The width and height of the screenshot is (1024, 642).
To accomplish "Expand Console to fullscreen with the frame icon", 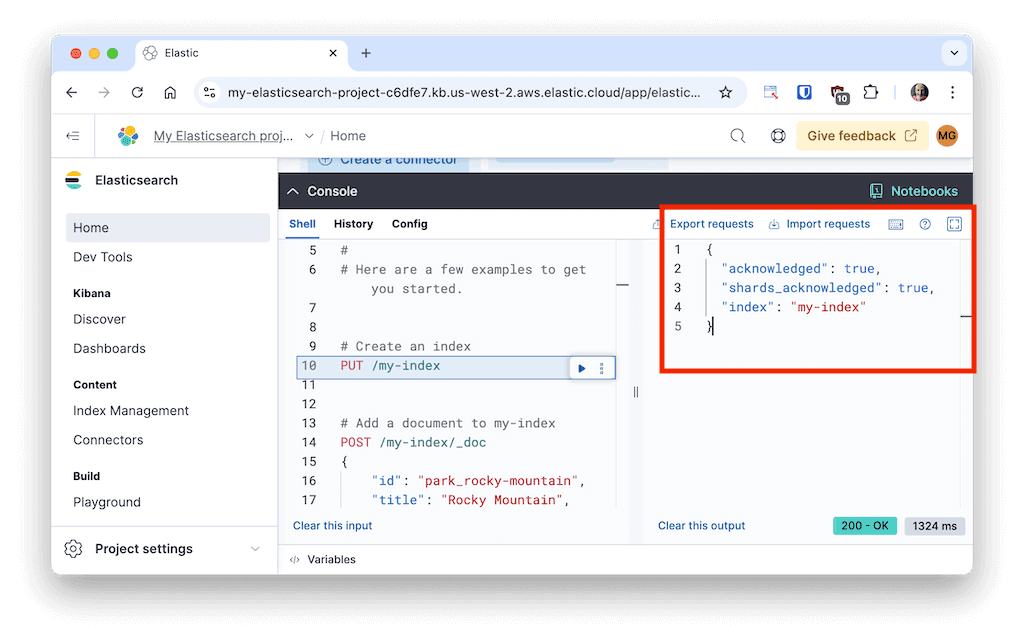I will (954, 224).
